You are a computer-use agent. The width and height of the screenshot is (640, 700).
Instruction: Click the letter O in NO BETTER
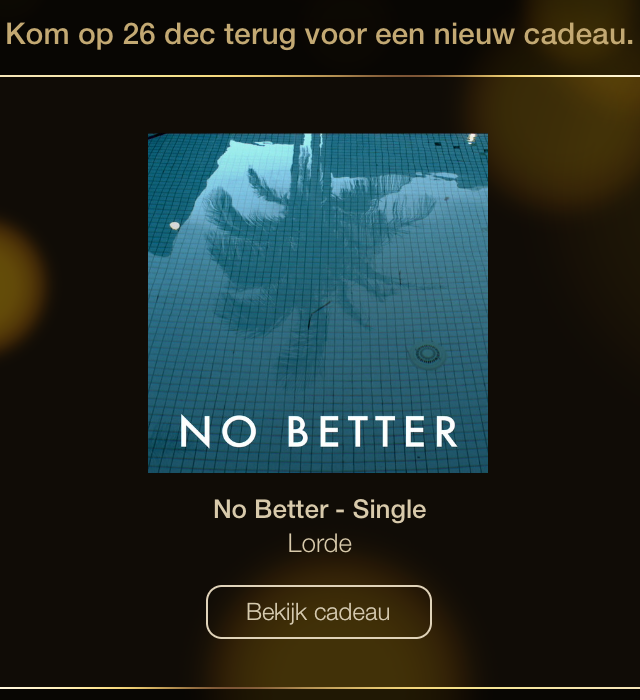[239, 431]
